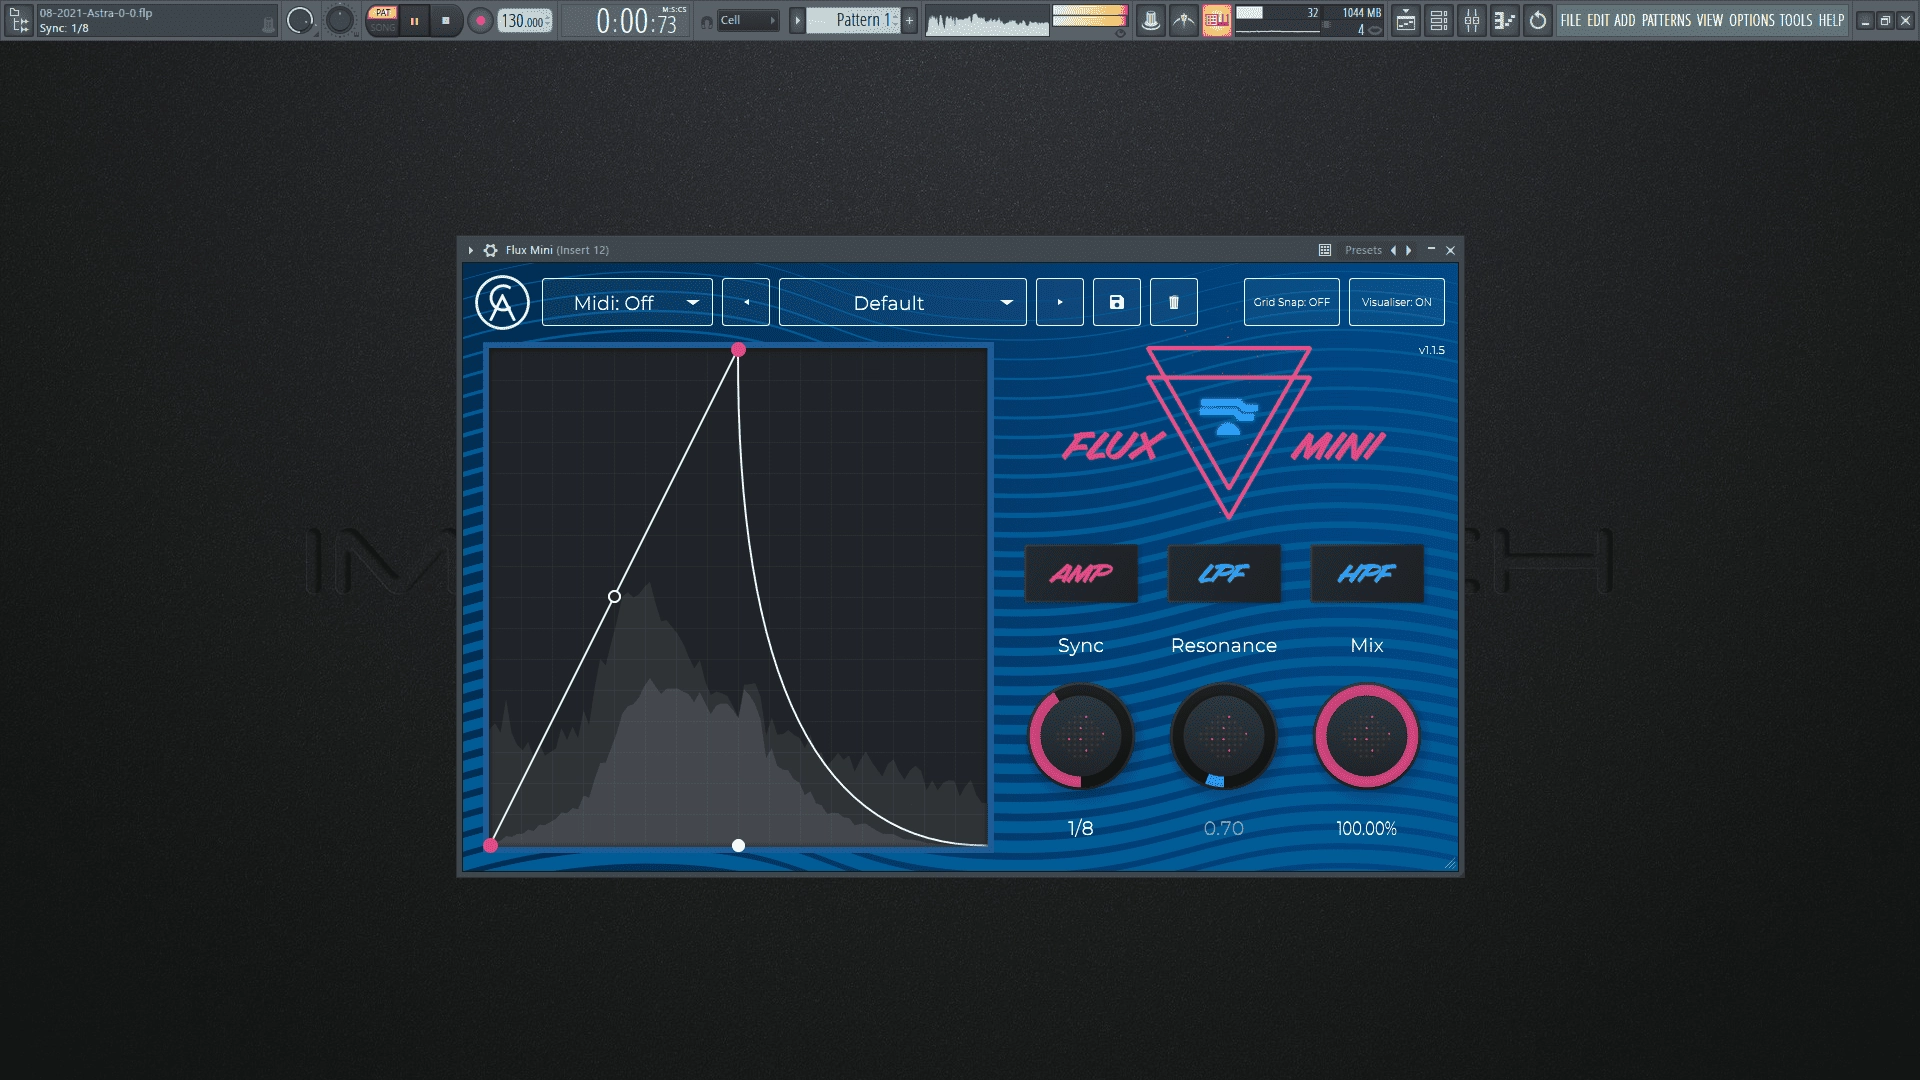The image size is (1920, 1080).
Task: Open the TOOLS menu
Action: (x=1796, y=20)
